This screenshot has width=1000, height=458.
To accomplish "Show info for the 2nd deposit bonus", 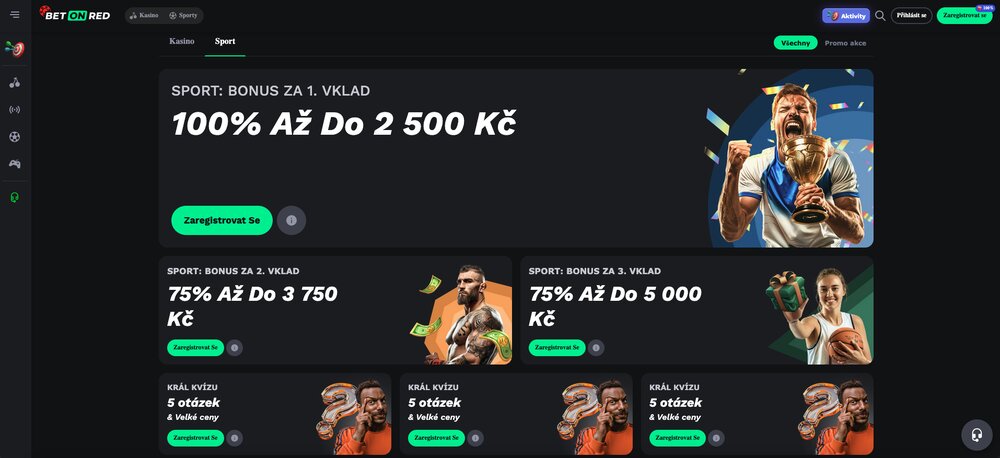I will pyautogui.click(x=234, y=348).
